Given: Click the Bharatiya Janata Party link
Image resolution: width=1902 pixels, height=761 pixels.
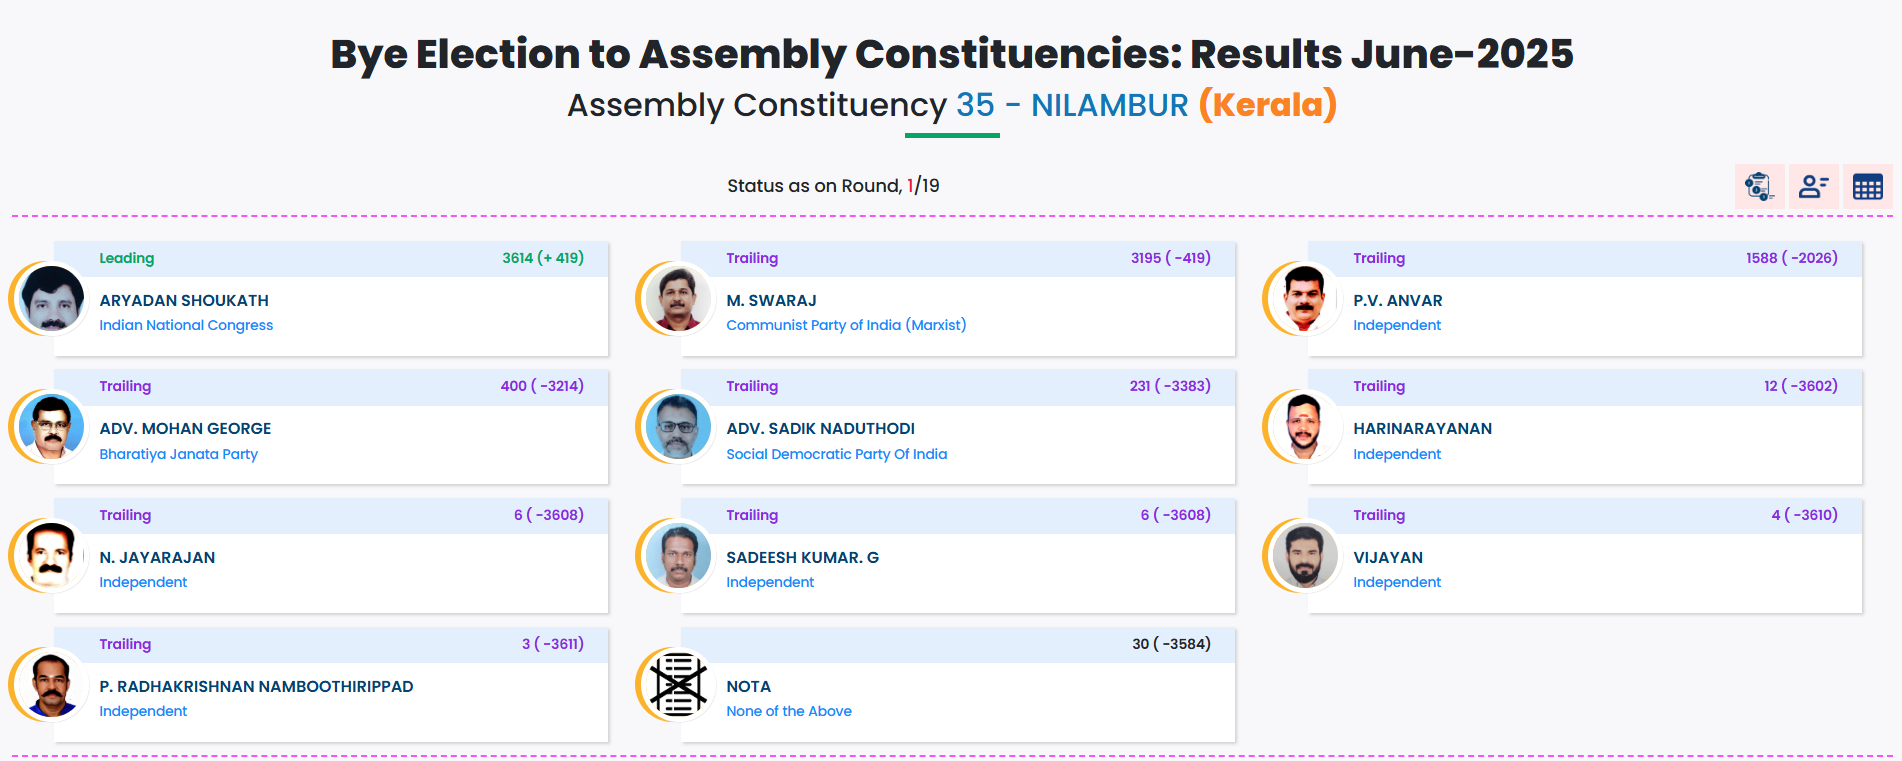Looking at the screenshot, I should 178,454.
